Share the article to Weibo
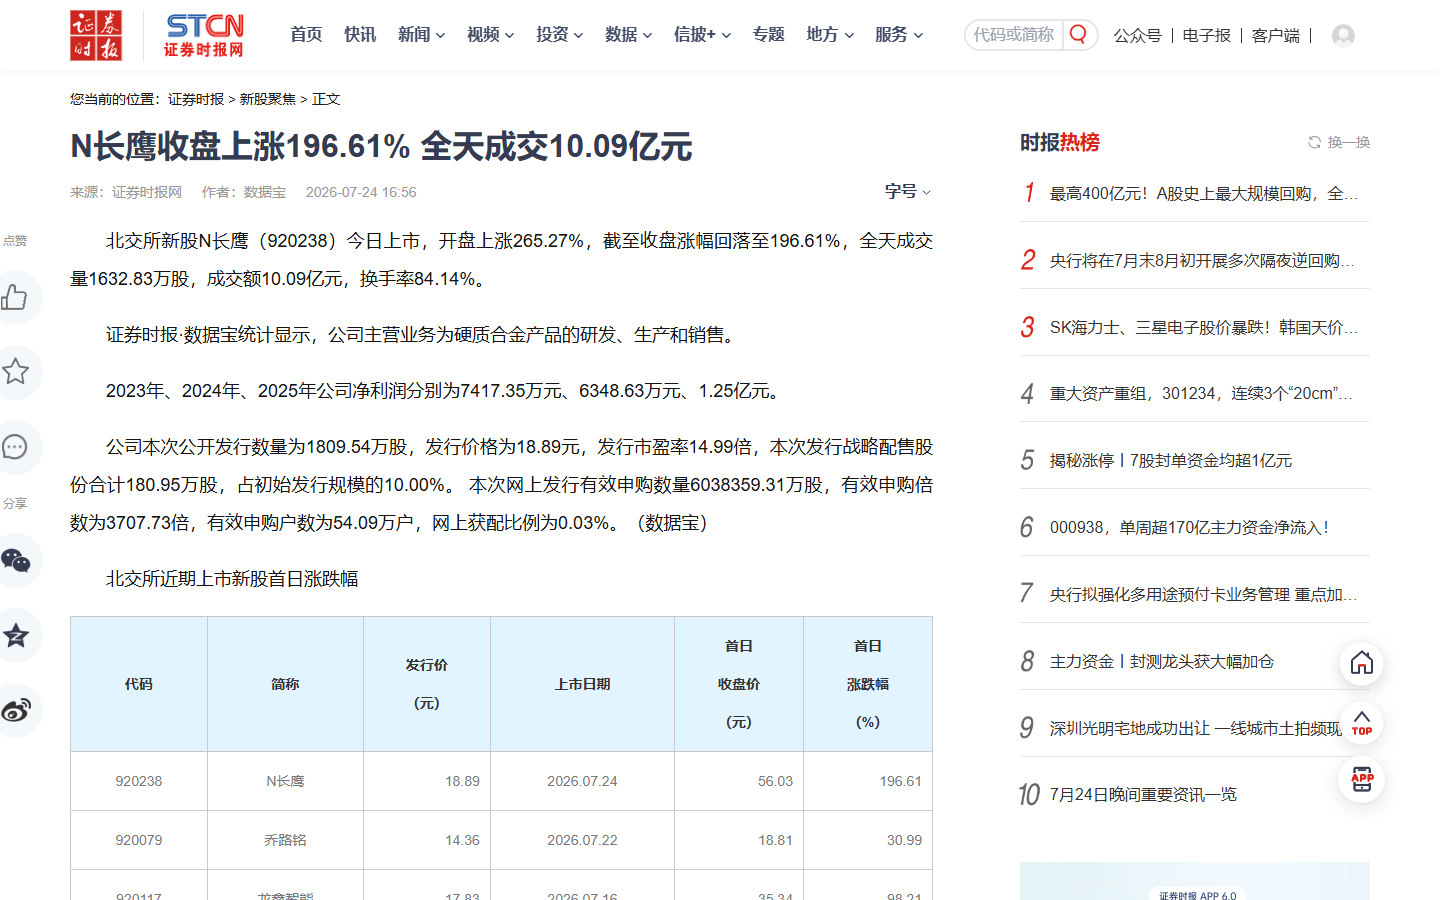 (x=15, y=710)
